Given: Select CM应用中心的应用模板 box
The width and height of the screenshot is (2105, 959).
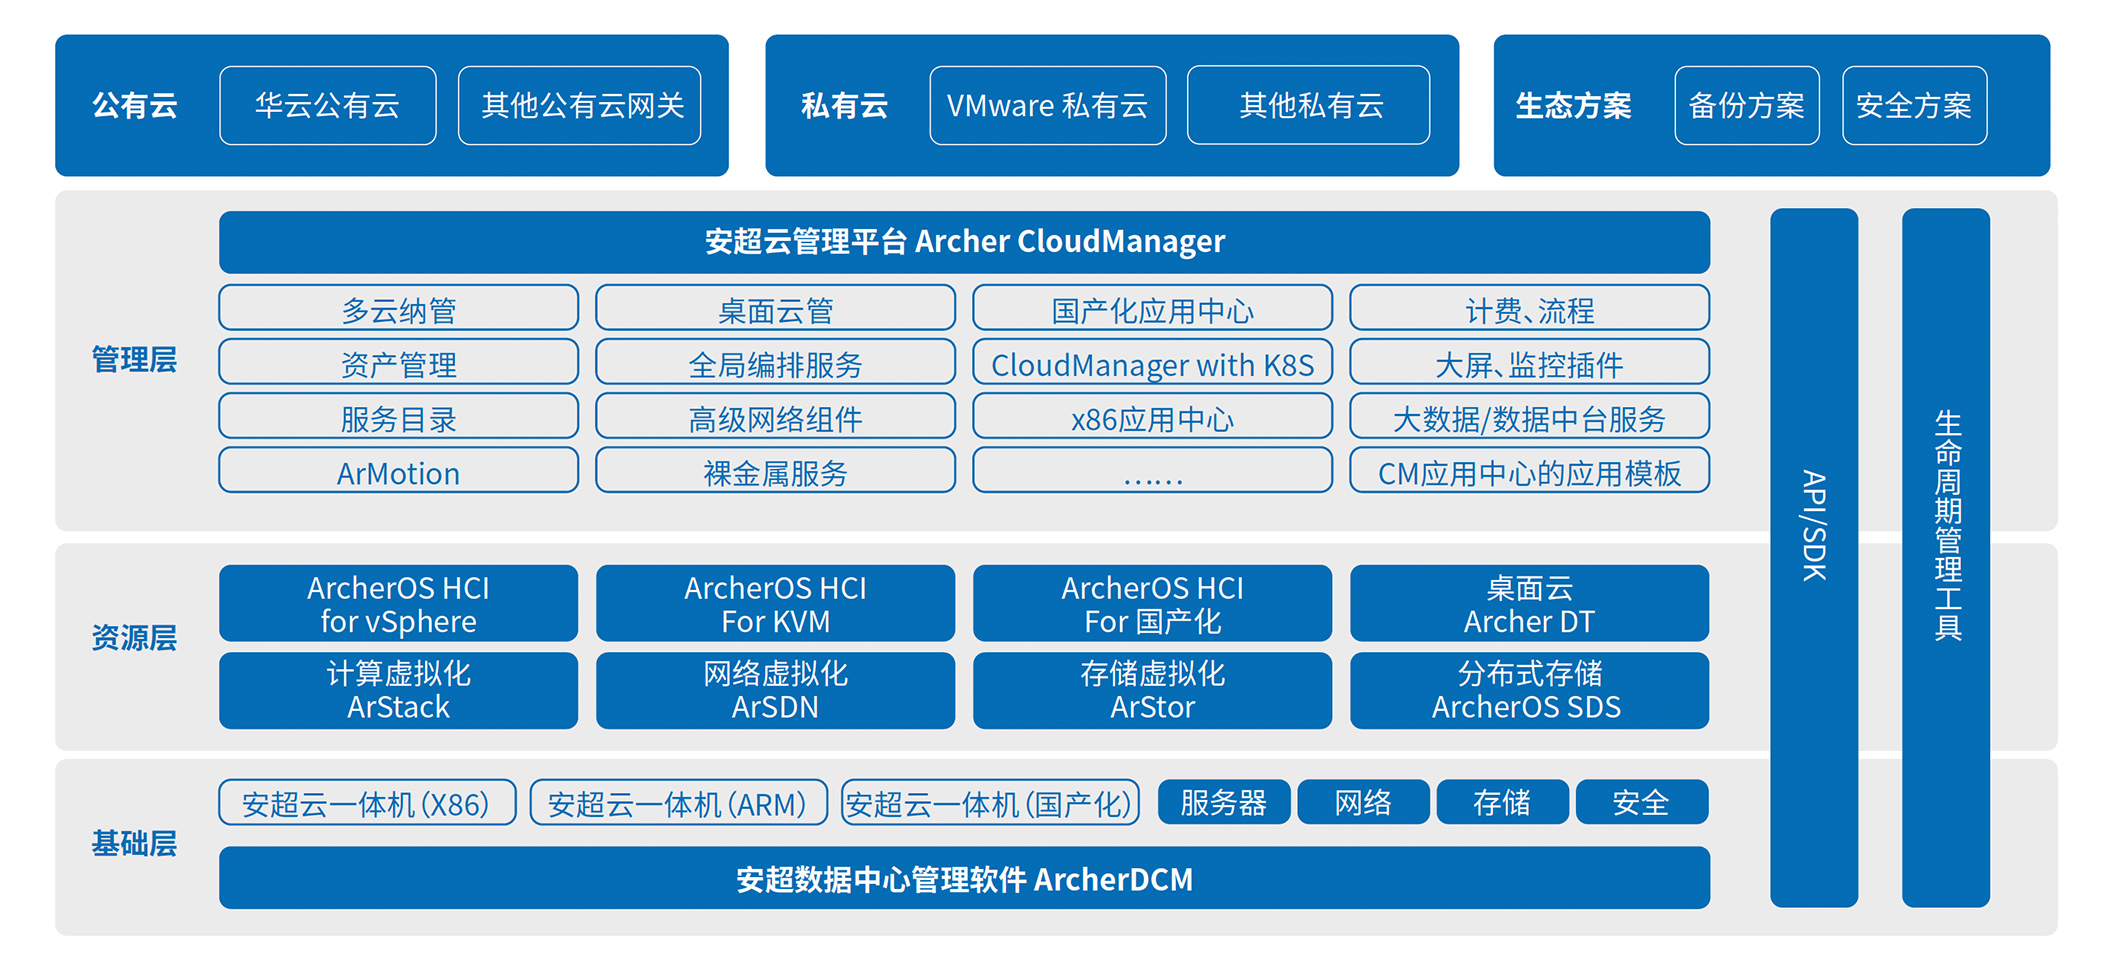Looking at the screenshot, I should [1529, 470].
